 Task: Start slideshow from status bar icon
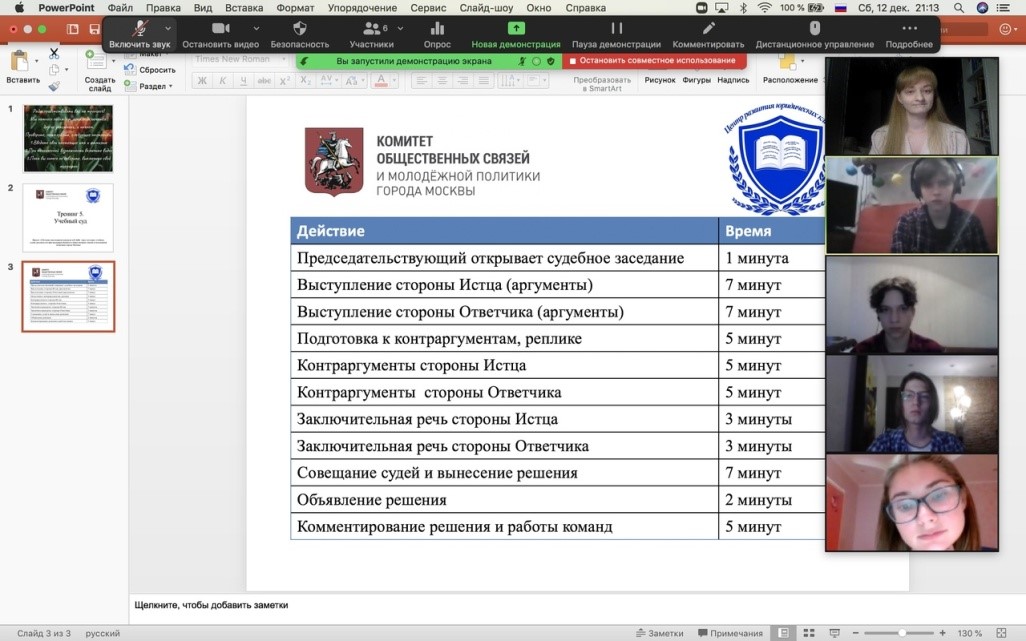(834, 632)
